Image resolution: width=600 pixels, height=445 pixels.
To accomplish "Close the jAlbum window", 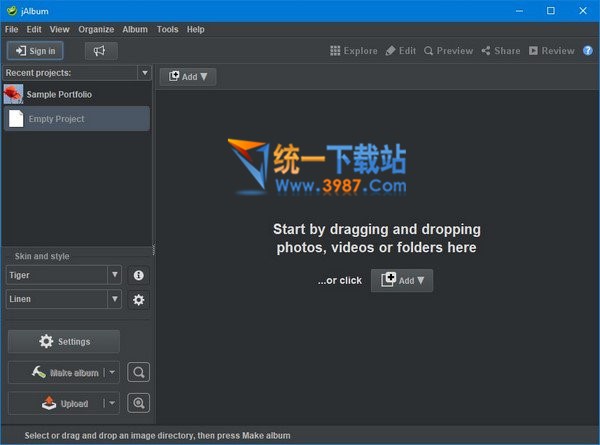I will (x=583, y=11).
